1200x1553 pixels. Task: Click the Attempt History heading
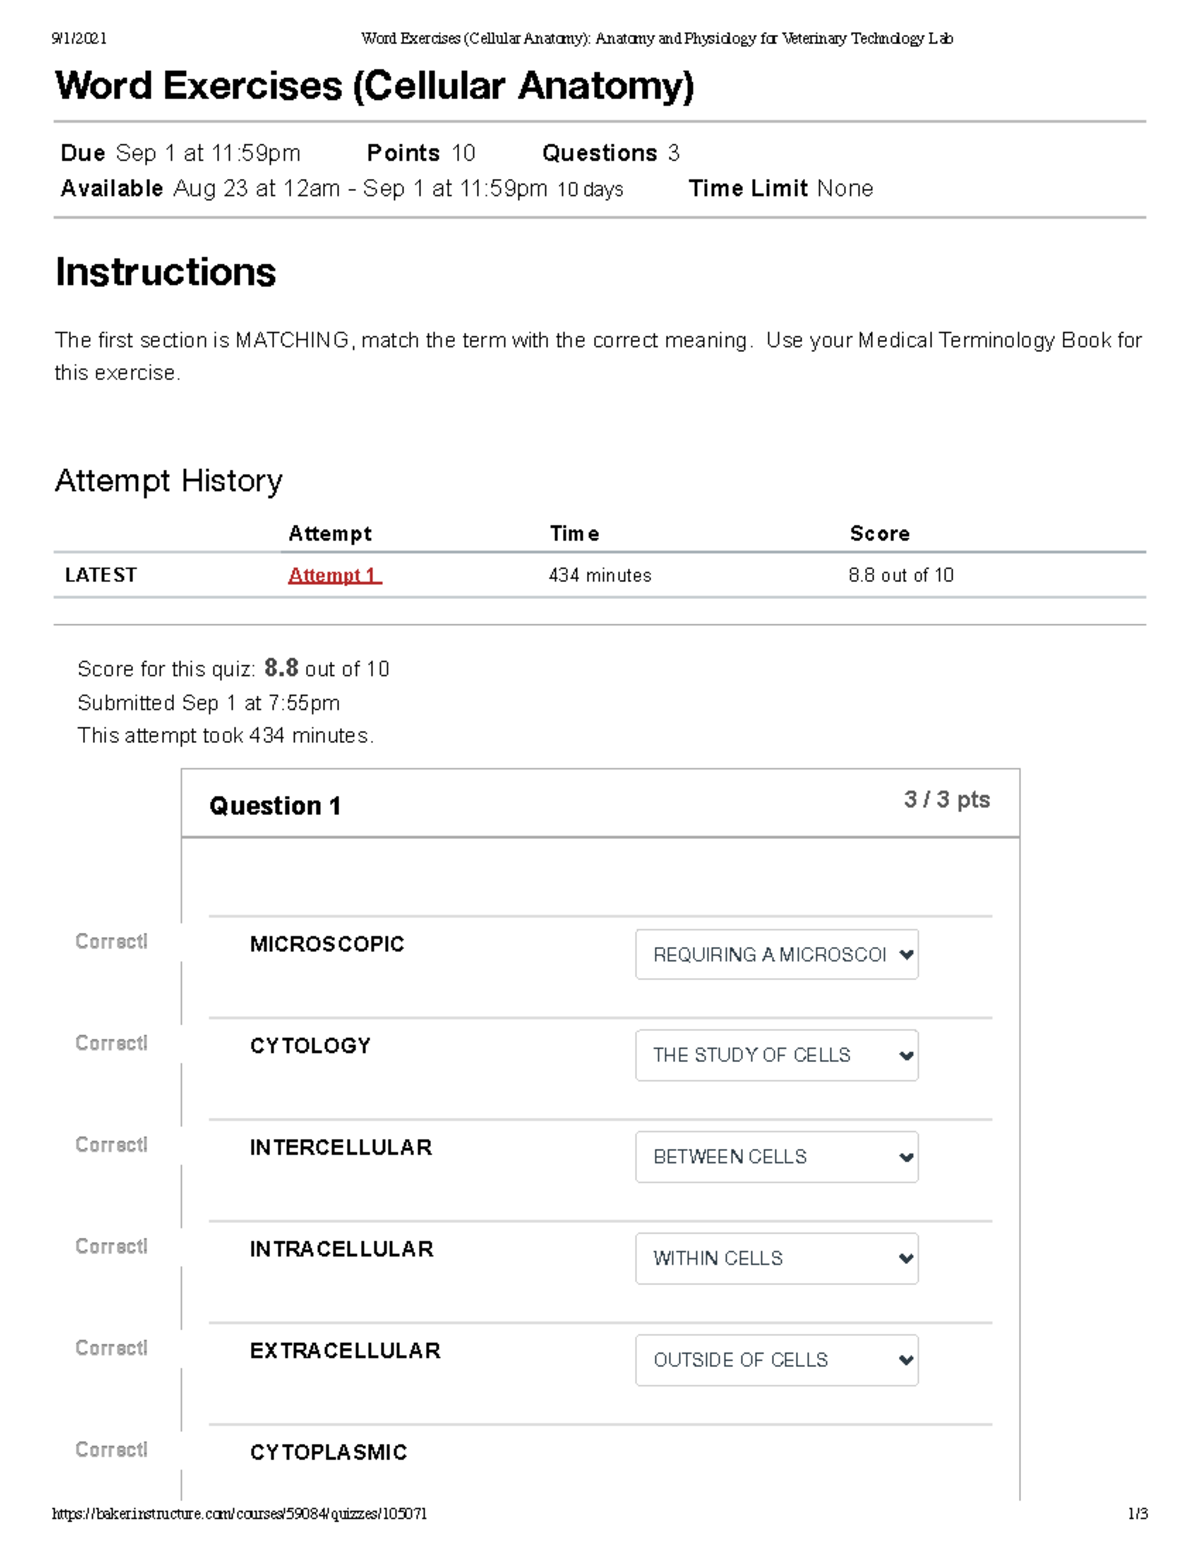(x=169, y=481)
